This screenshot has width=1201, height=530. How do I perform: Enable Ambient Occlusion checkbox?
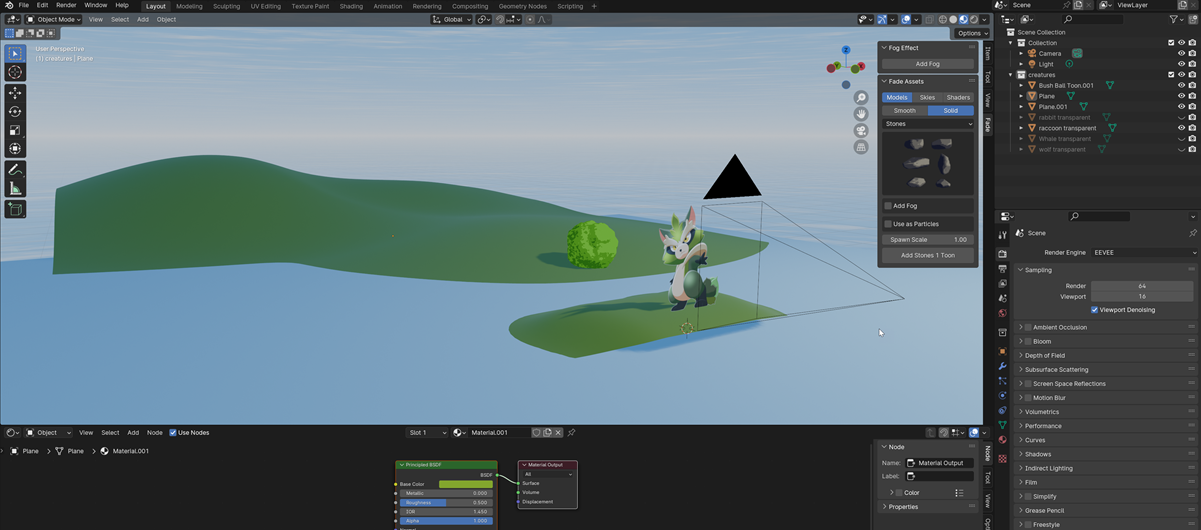(1028, 327)
